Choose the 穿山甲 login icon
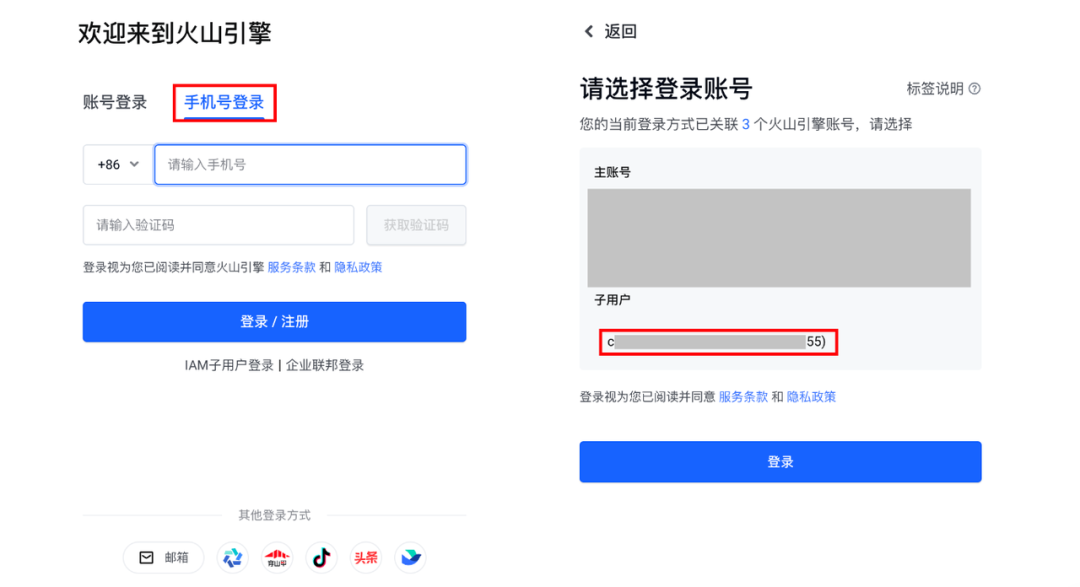Screen dimensions: 1080x587 point(277,557)
